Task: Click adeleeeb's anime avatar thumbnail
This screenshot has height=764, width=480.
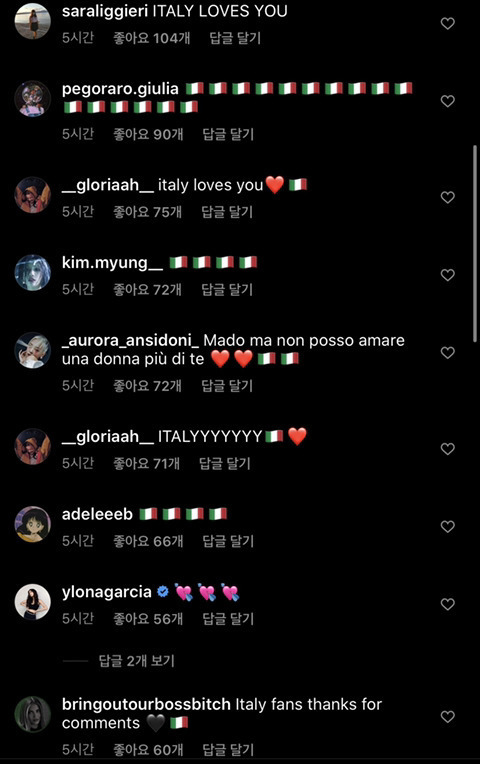Action: coord(33,524)
